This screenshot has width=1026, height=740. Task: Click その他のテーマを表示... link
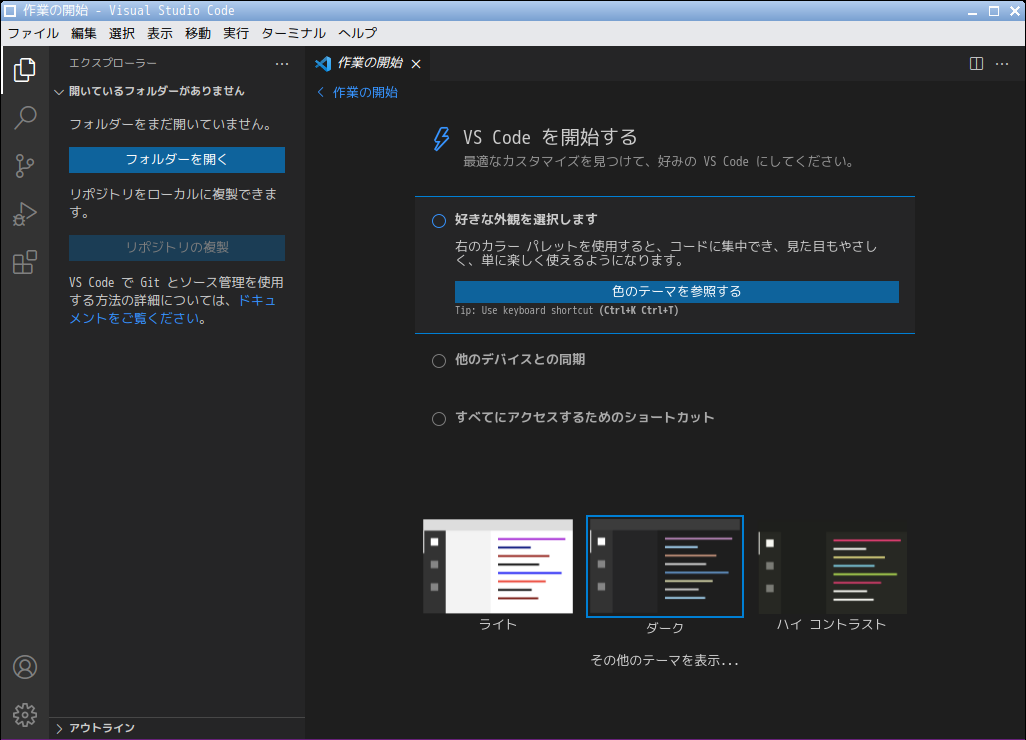click(664, 661)
